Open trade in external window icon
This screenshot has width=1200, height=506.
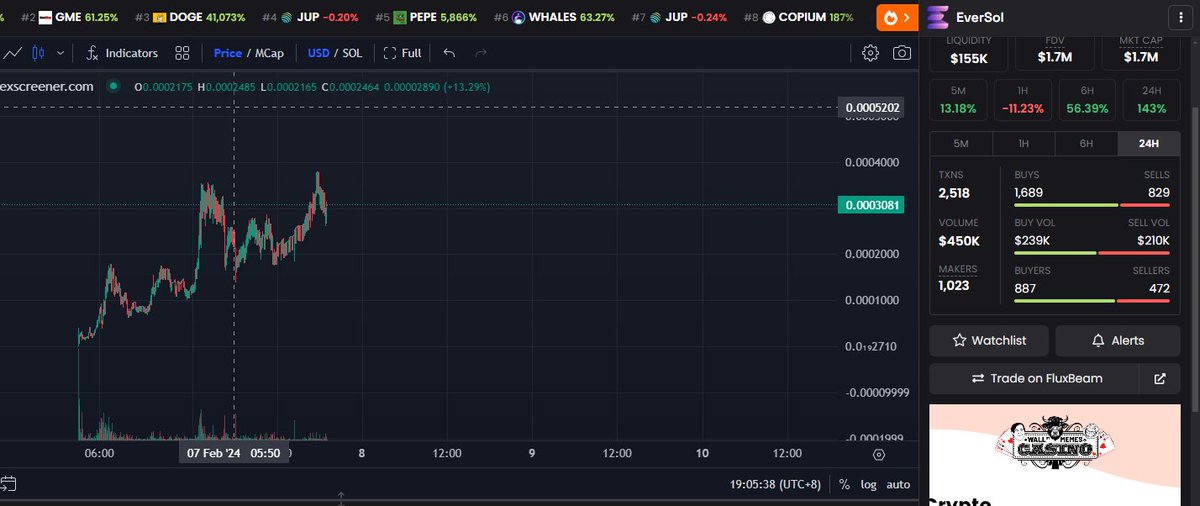[1160, 379]
